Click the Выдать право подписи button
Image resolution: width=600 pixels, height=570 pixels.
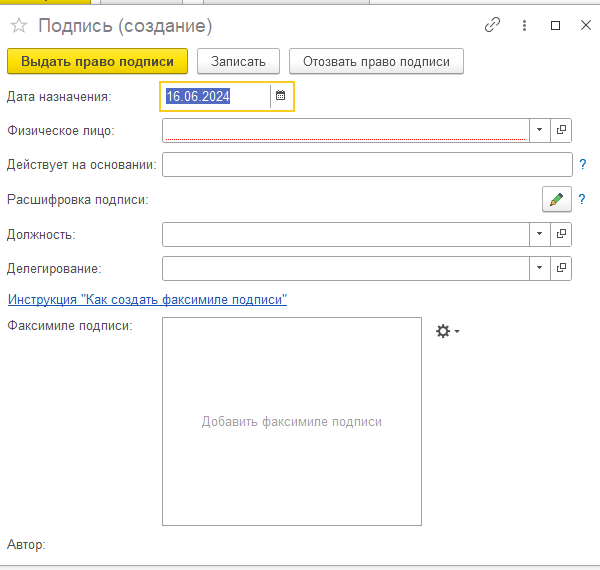coord(97,61)
